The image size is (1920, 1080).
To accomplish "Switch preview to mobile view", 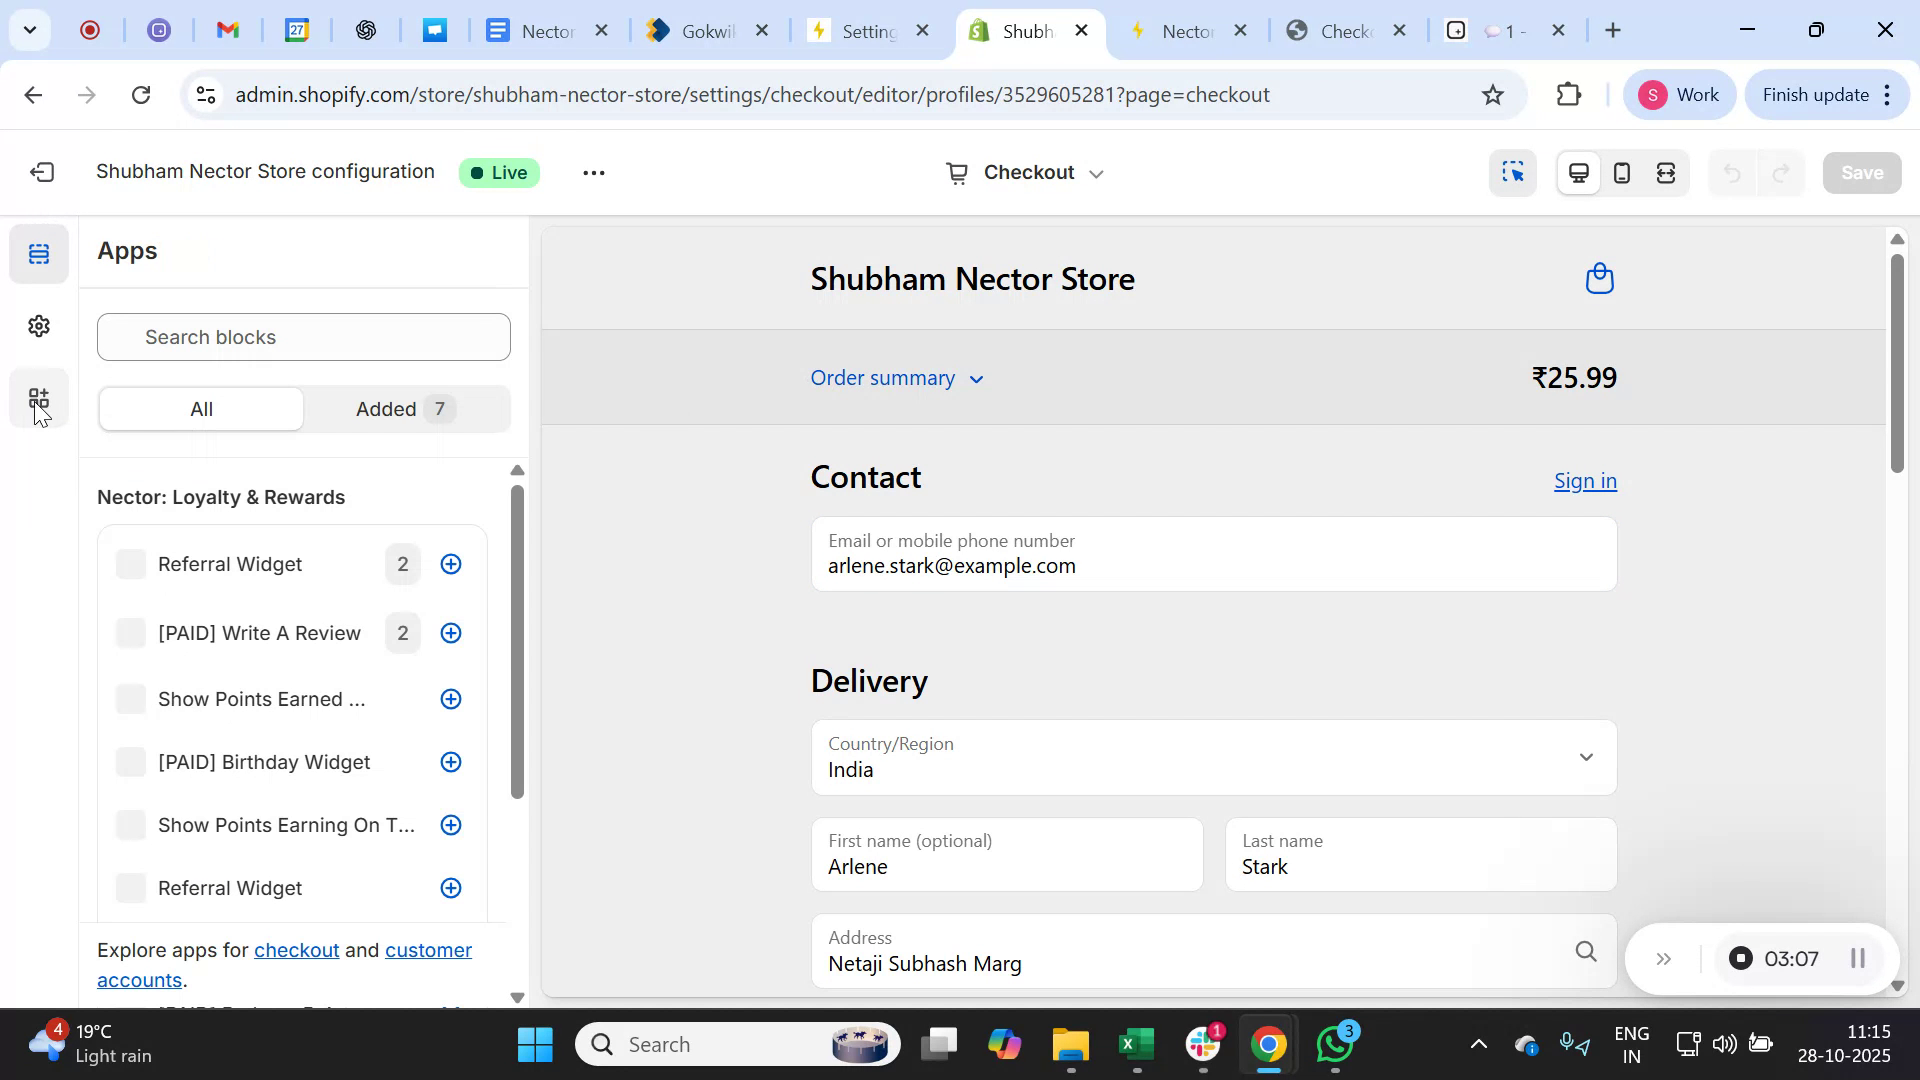I will coord(1621,172).
